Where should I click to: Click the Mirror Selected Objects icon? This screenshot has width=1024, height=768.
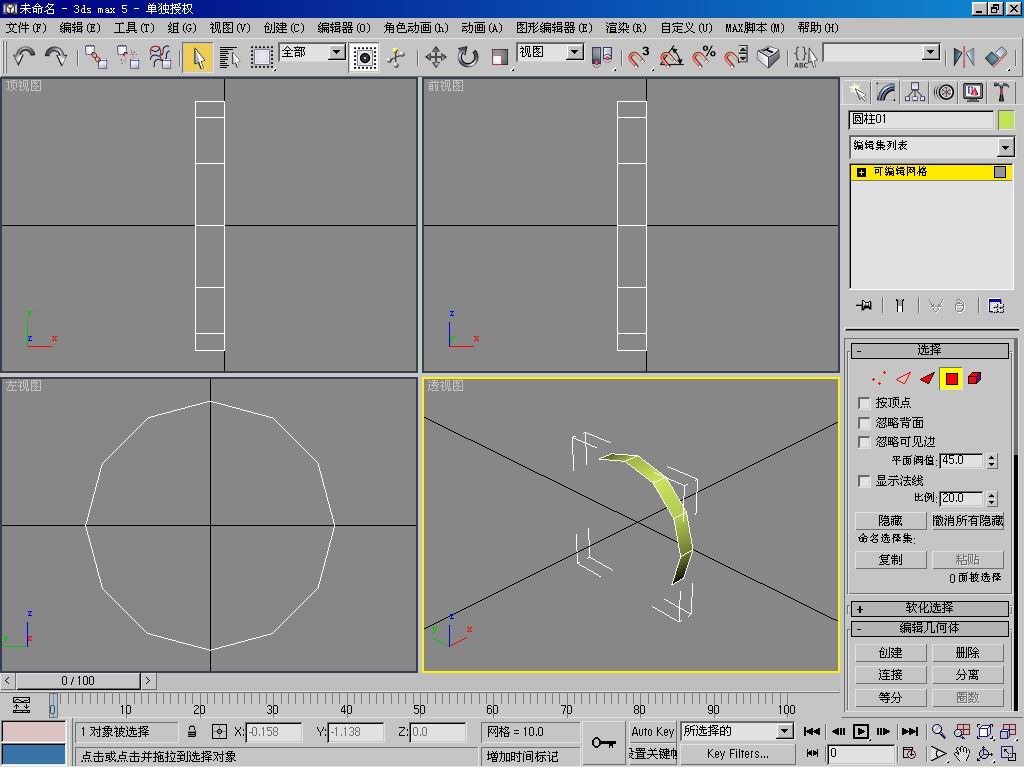tap(964, 57)
